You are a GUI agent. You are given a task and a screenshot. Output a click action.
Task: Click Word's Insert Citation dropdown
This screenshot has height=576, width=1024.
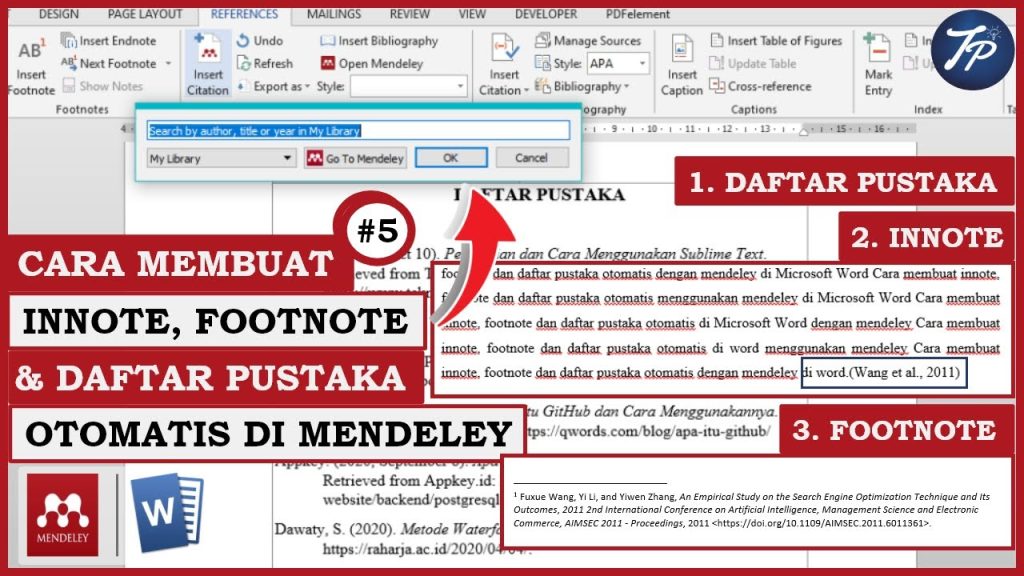[x=504, y=65]
